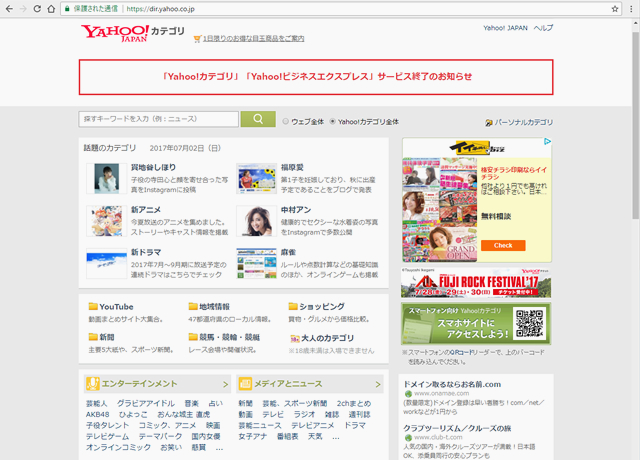640x460 pixels.
Task: Open the パーソナルカテゴリ link
Action: point(524,122)
